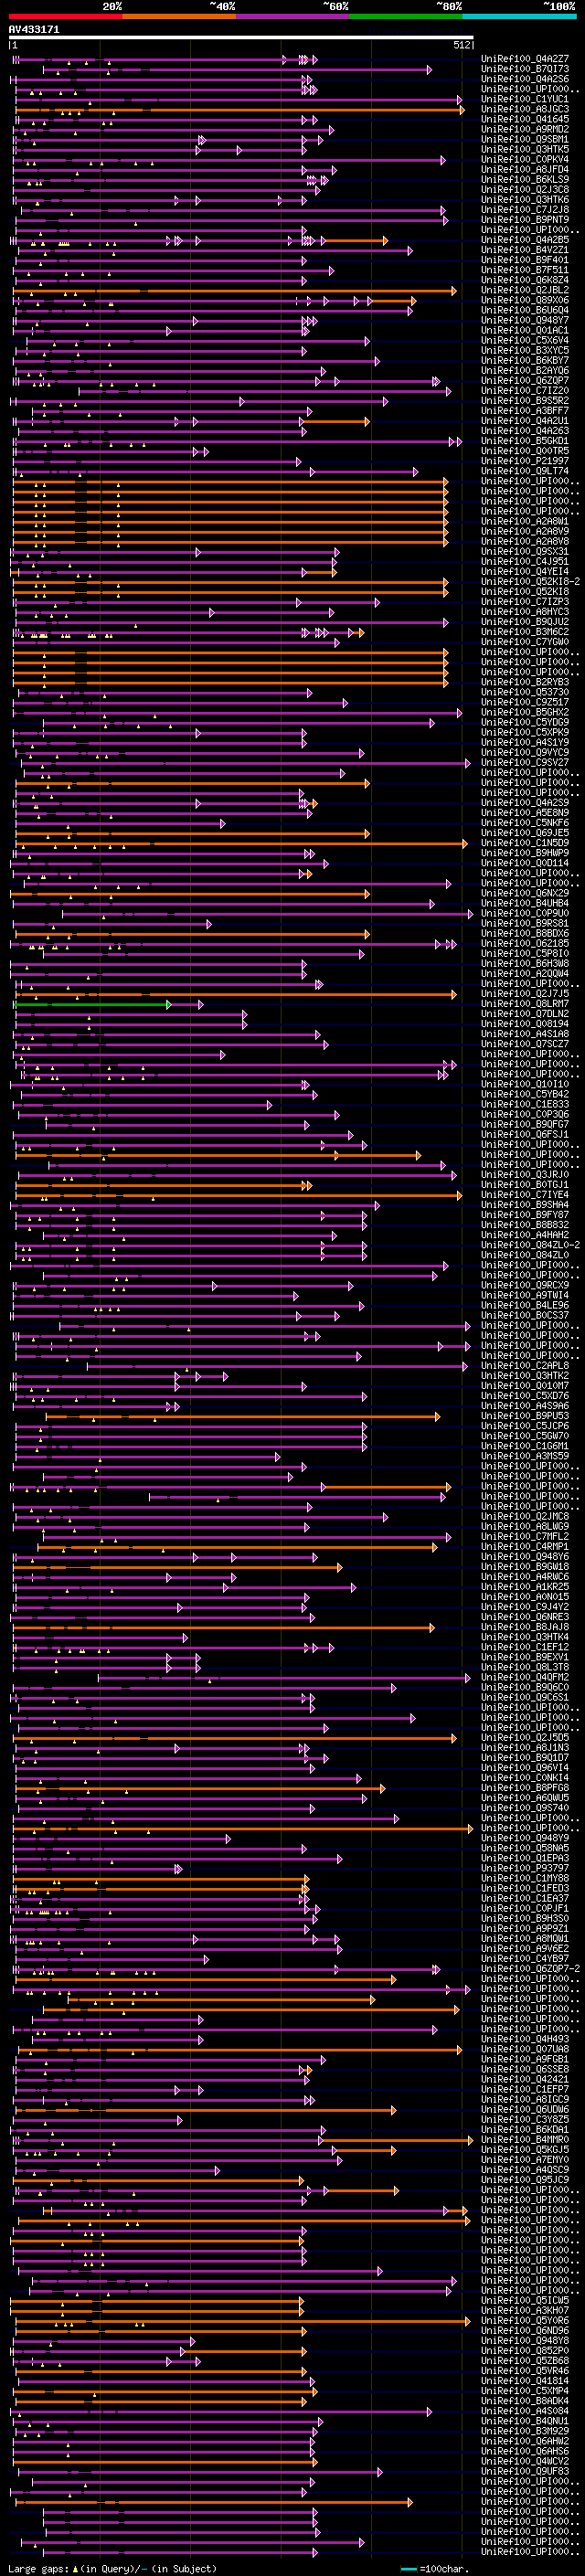The height and width of the screenshot is (2576, 585).
Task: Select the UniRef100_C1E833 label
Action: 525,1104
